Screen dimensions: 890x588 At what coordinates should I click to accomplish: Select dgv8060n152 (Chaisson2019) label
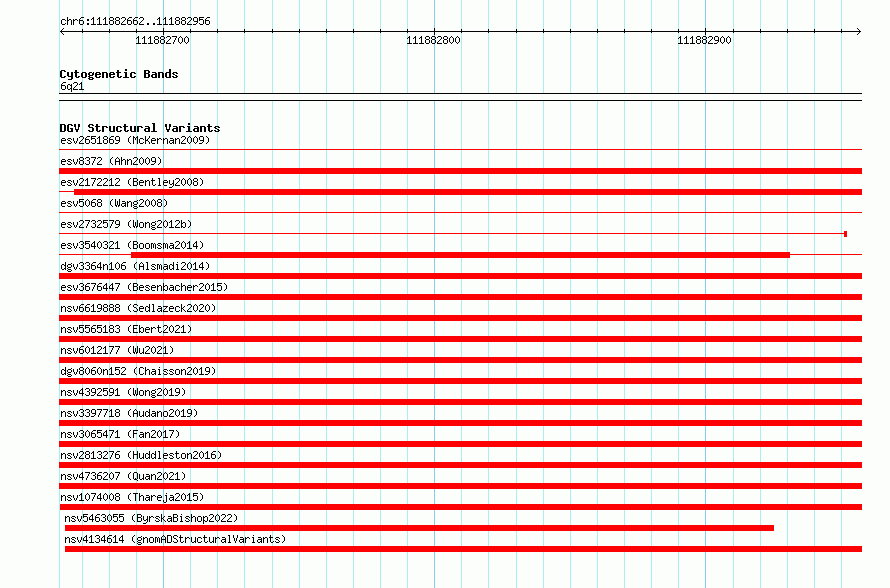(x=138, y=371)
